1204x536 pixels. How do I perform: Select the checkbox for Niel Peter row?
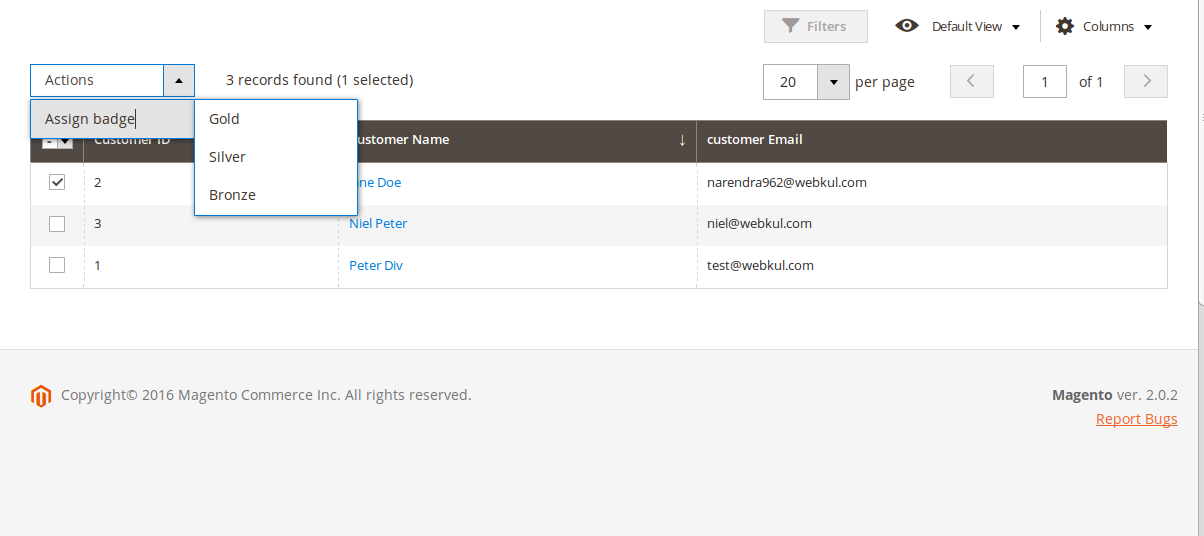(x=57, y=224)
